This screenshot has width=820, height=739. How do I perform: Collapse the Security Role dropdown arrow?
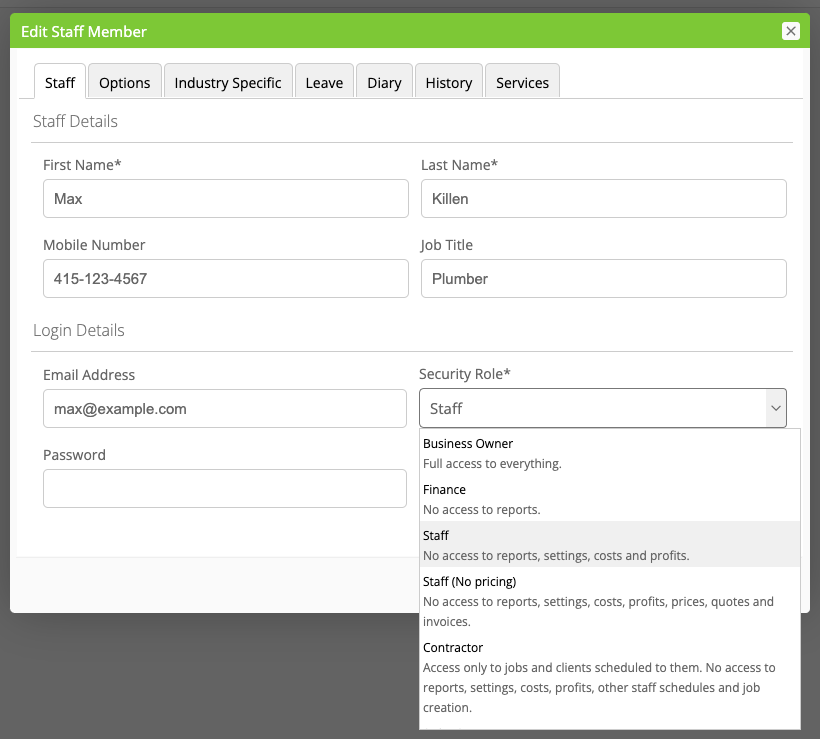[774, 409]
